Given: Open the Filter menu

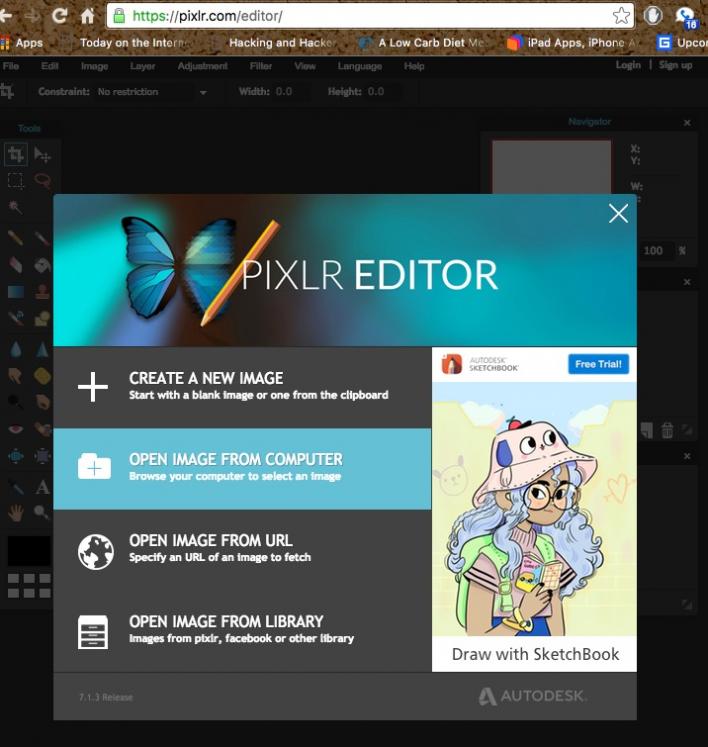Looking at the screenshot, I should (x=261, y=66).
